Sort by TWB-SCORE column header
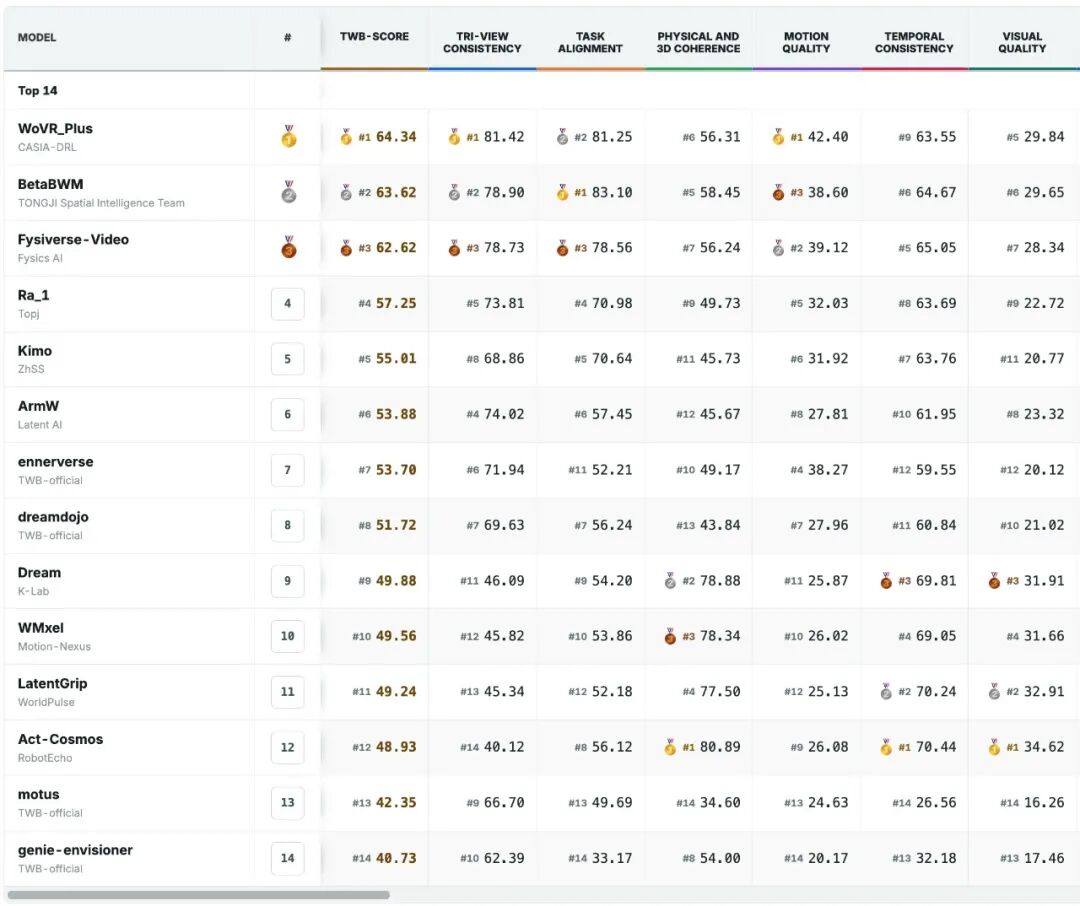1080x906 pixels. (374, 37)
